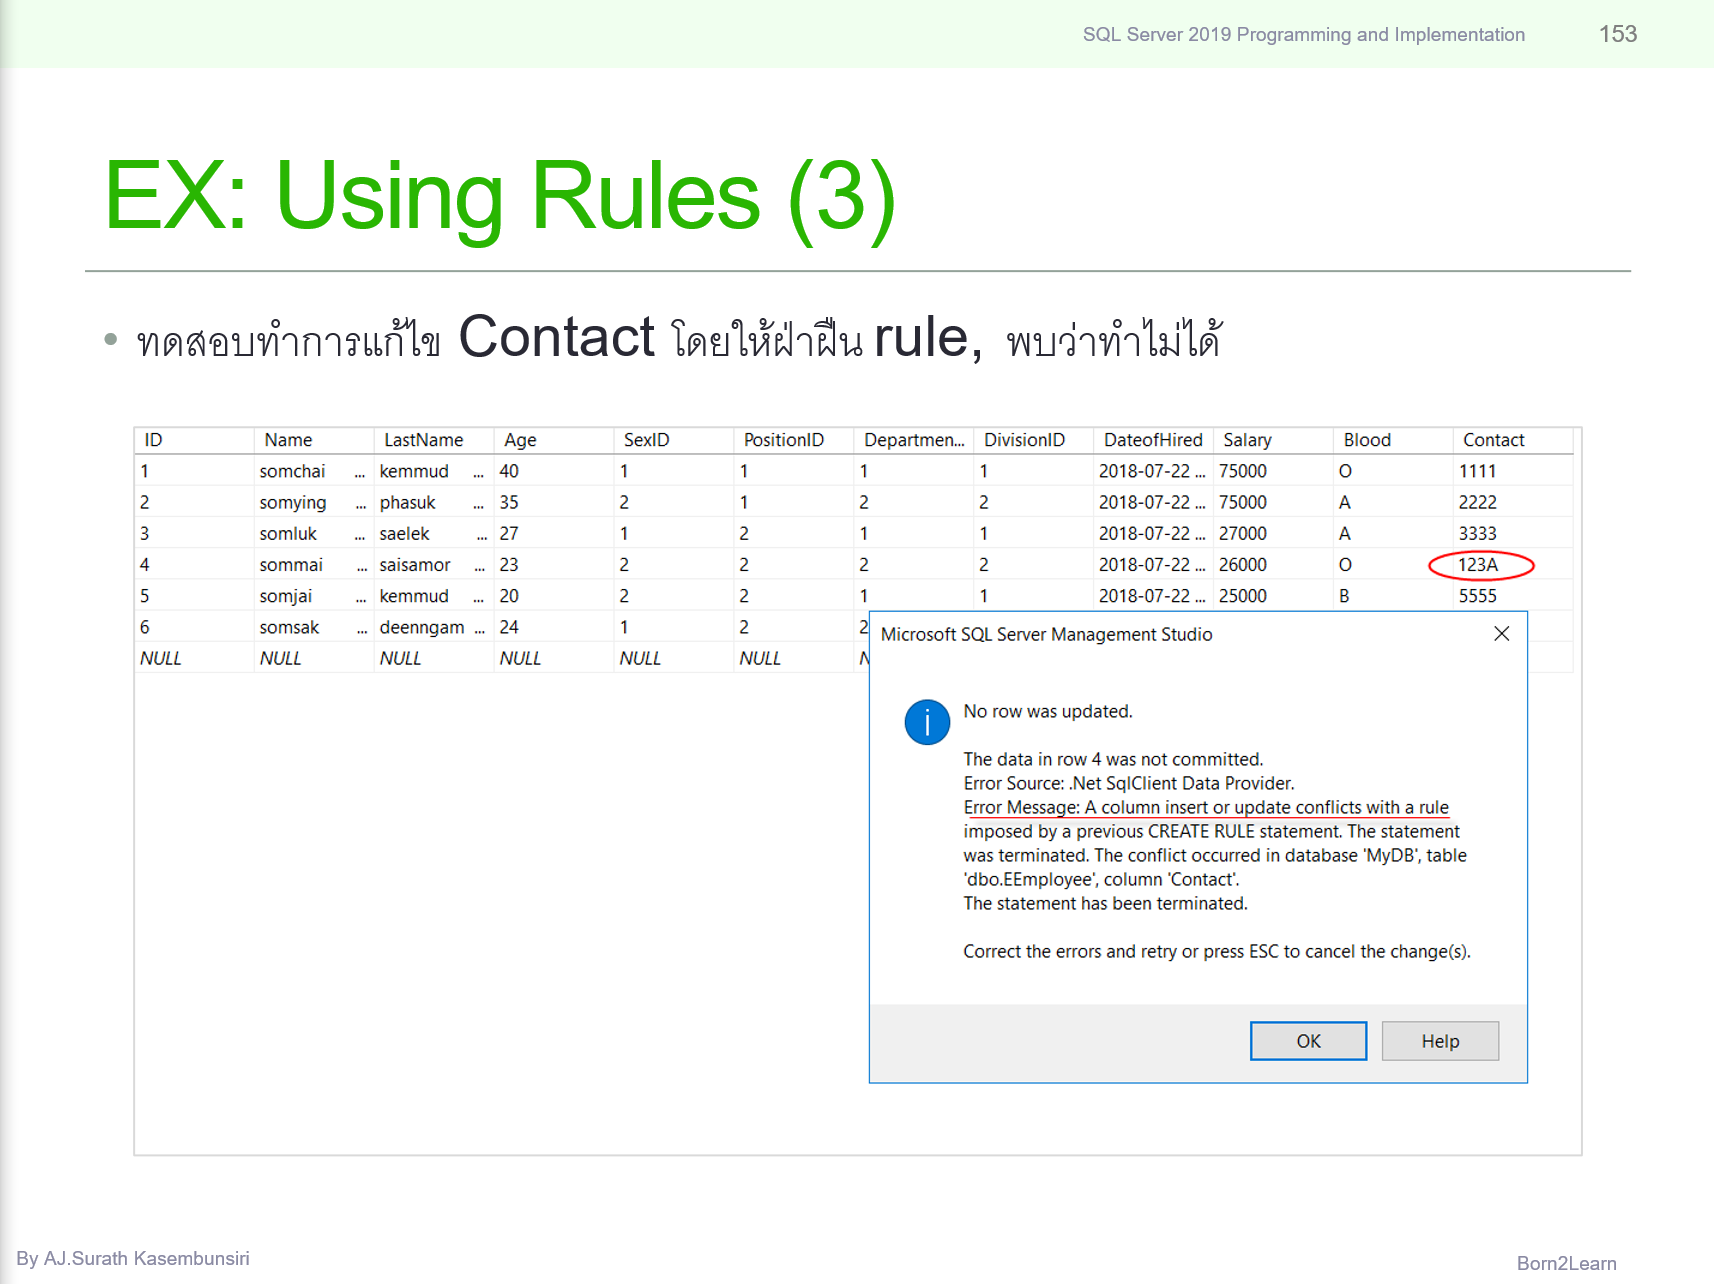Click the blue information icon in the dialog
1714x1284 pixels.
click(927, 722)
